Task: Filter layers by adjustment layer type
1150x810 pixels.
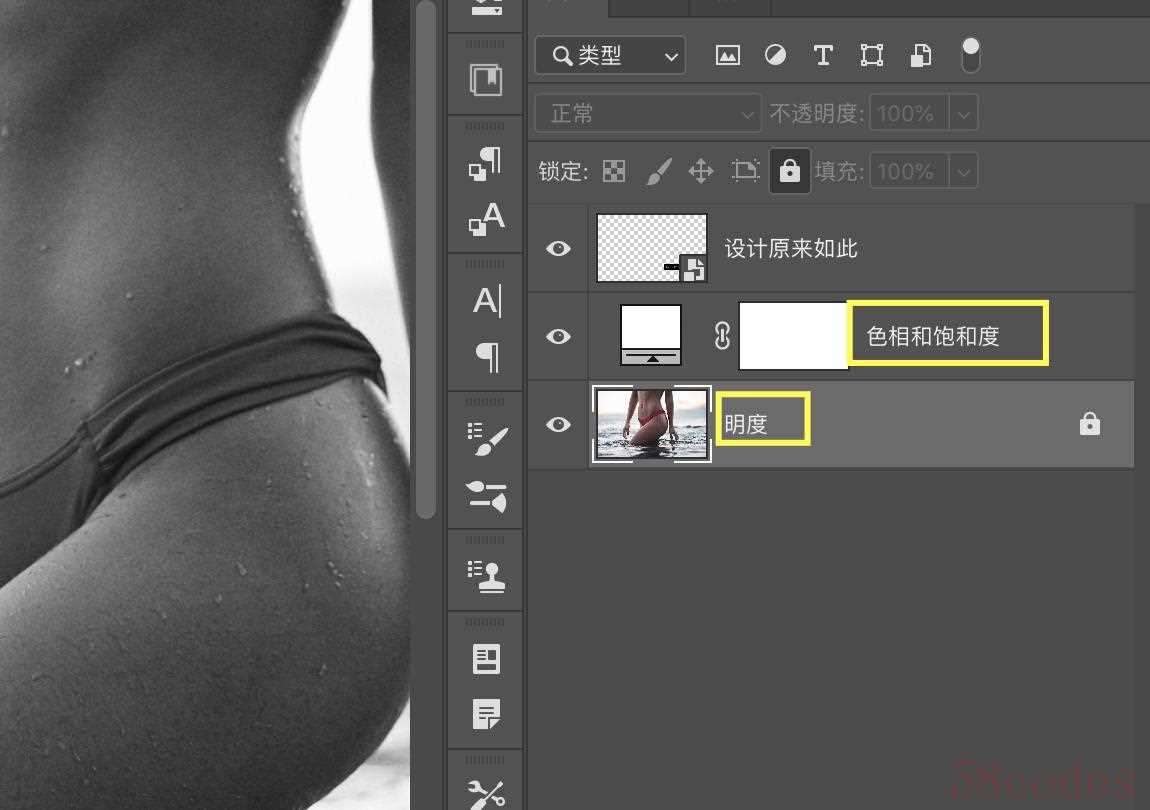Action: [x=775, y=55]
